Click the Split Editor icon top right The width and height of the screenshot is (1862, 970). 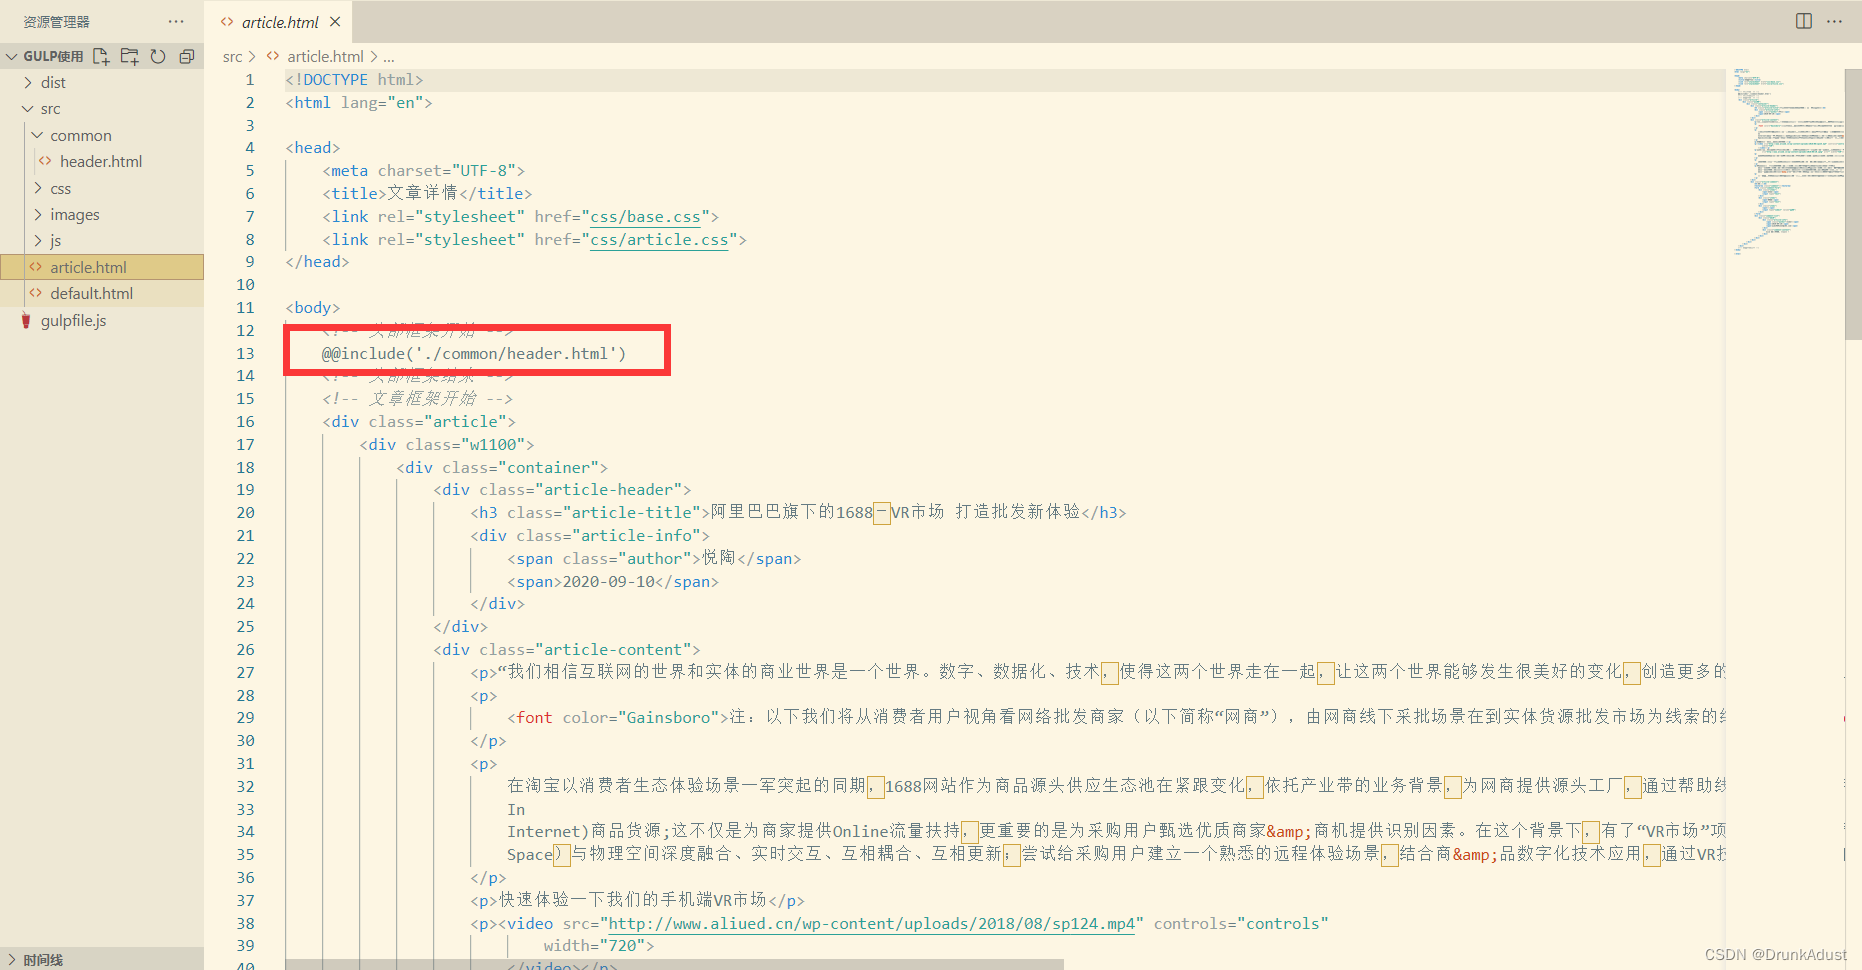pyautogui.click(x=1803, y=20)
